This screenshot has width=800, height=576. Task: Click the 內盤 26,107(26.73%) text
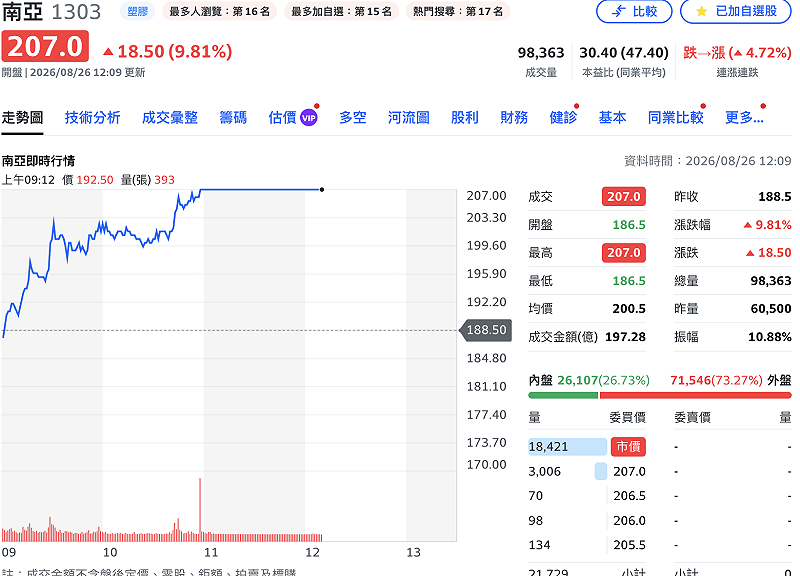click(589, 380)
